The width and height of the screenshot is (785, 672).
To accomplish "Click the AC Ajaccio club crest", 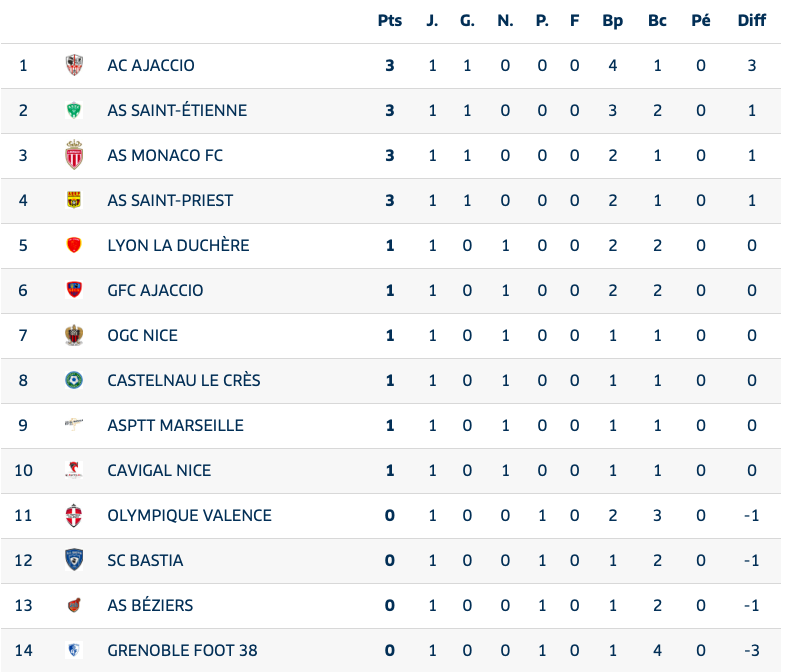I will point(74,66).
